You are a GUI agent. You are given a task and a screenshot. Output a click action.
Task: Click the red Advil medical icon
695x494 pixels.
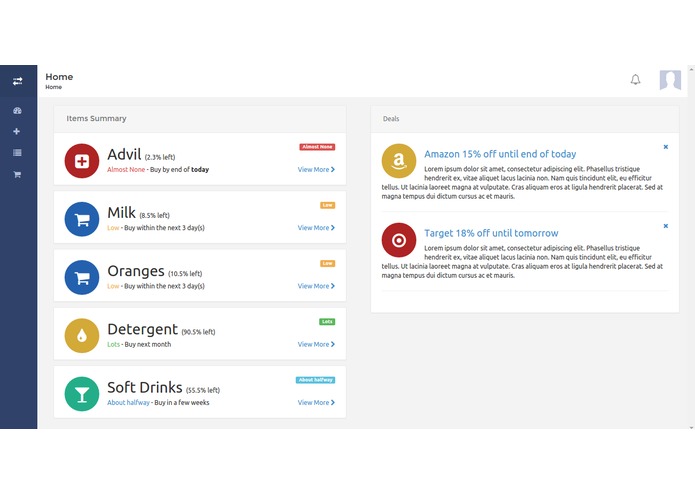coord(82,161)
